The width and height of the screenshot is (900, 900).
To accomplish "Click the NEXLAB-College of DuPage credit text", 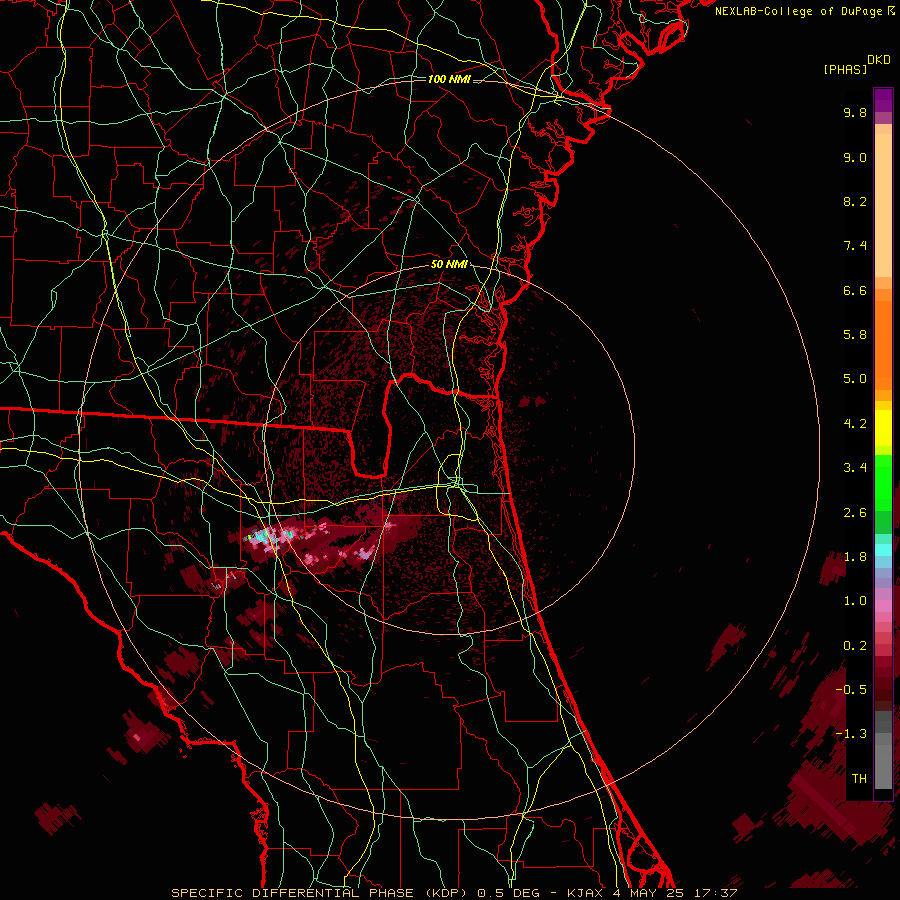I will 805,11.
